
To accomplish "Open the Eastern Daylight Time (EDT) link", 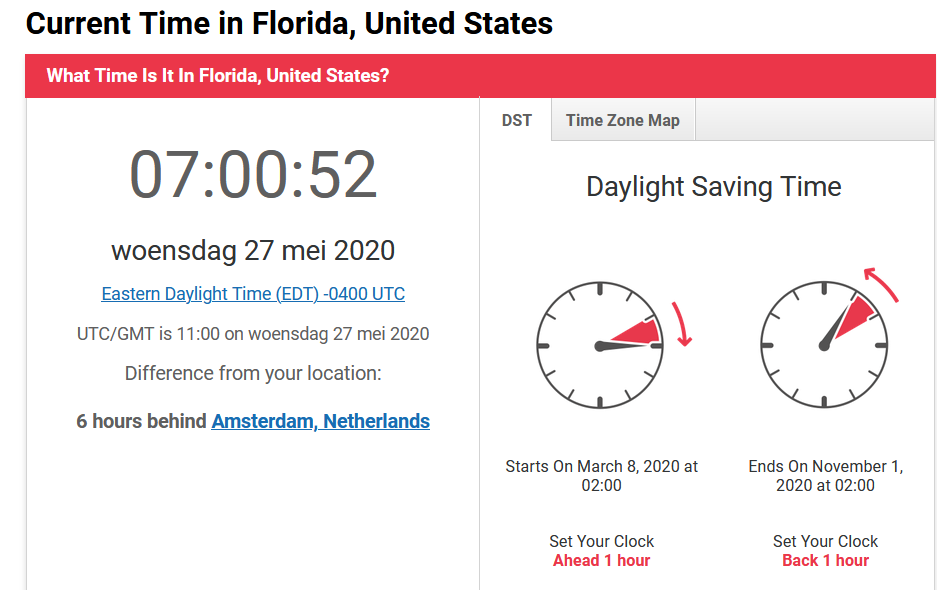I will click(253, 294).
